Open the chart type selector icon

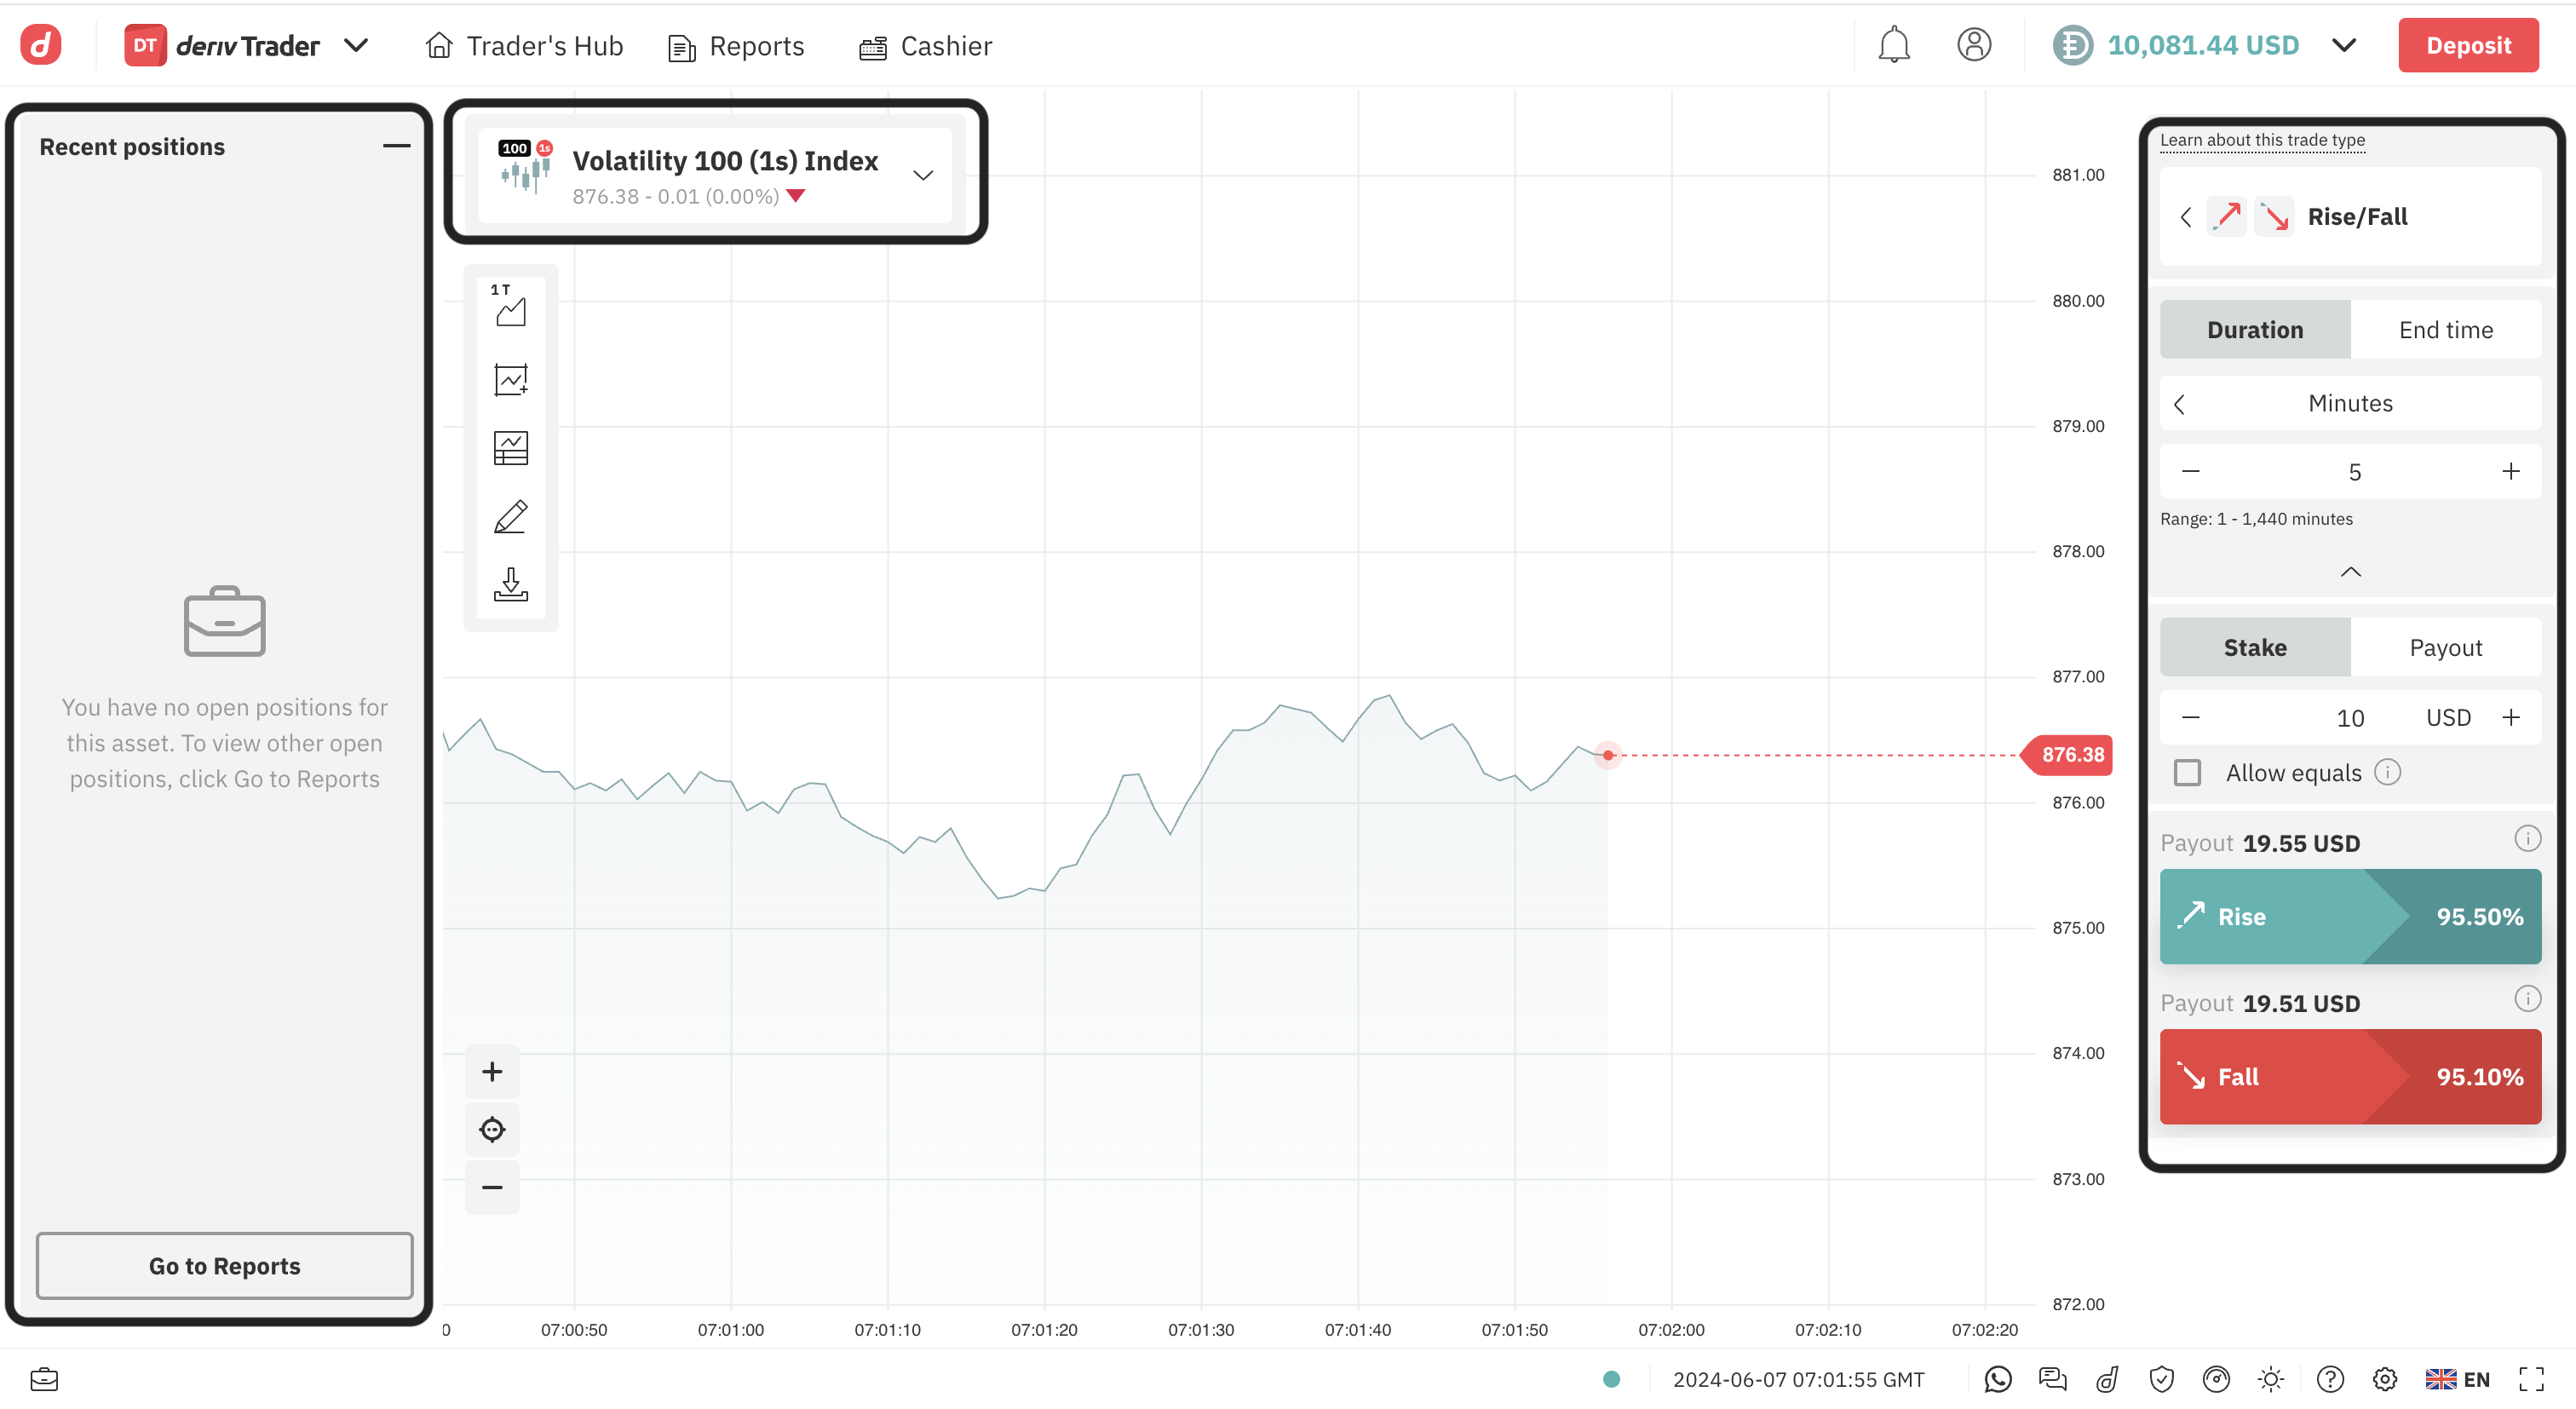tap(510, 307)
